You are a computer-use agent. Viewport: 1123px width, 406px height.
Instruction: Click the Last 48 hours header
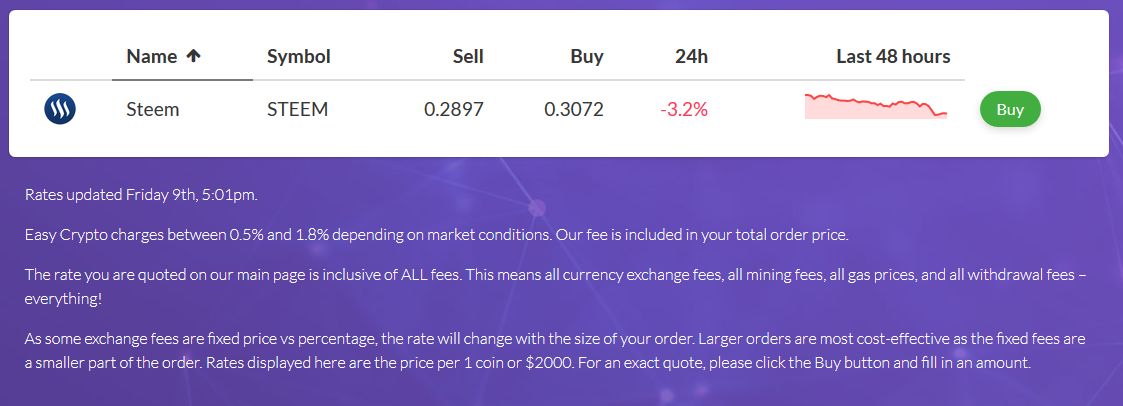tap(893, 57)
